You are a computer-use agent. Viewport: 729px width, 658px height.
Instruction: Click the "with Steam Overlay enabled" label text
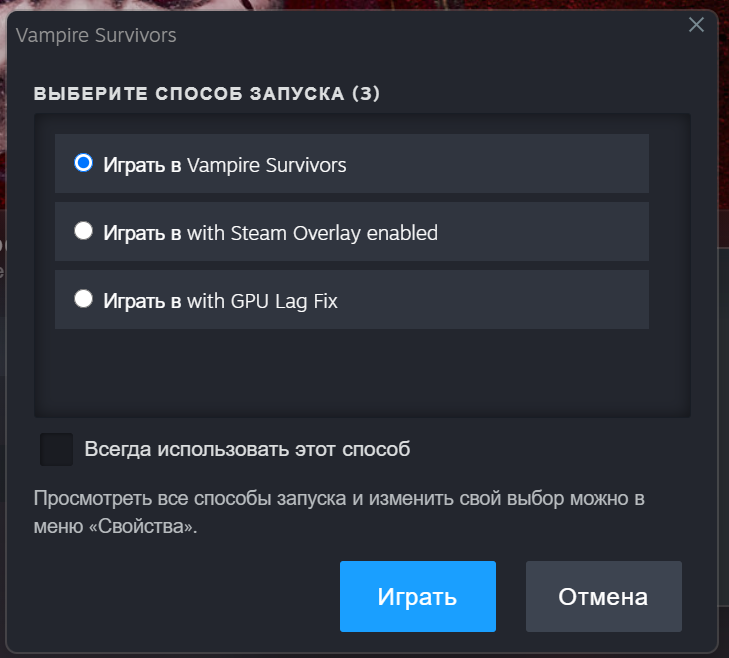(270, 232)
